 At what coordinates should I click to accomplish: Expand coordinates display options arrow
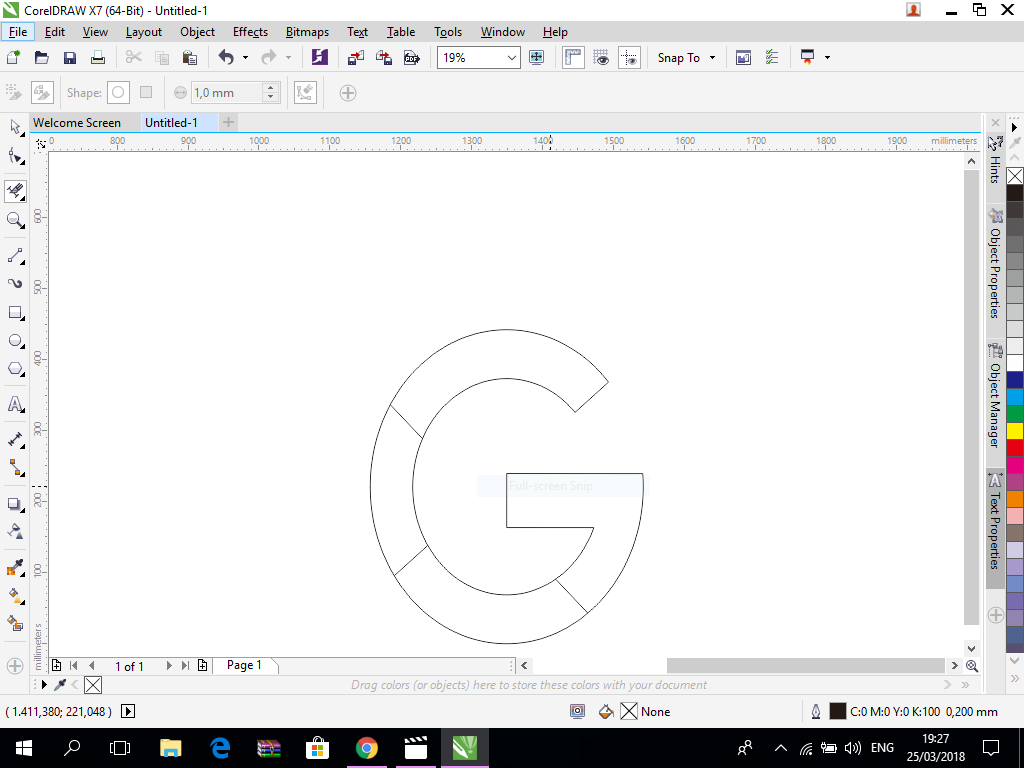(128, 711)
